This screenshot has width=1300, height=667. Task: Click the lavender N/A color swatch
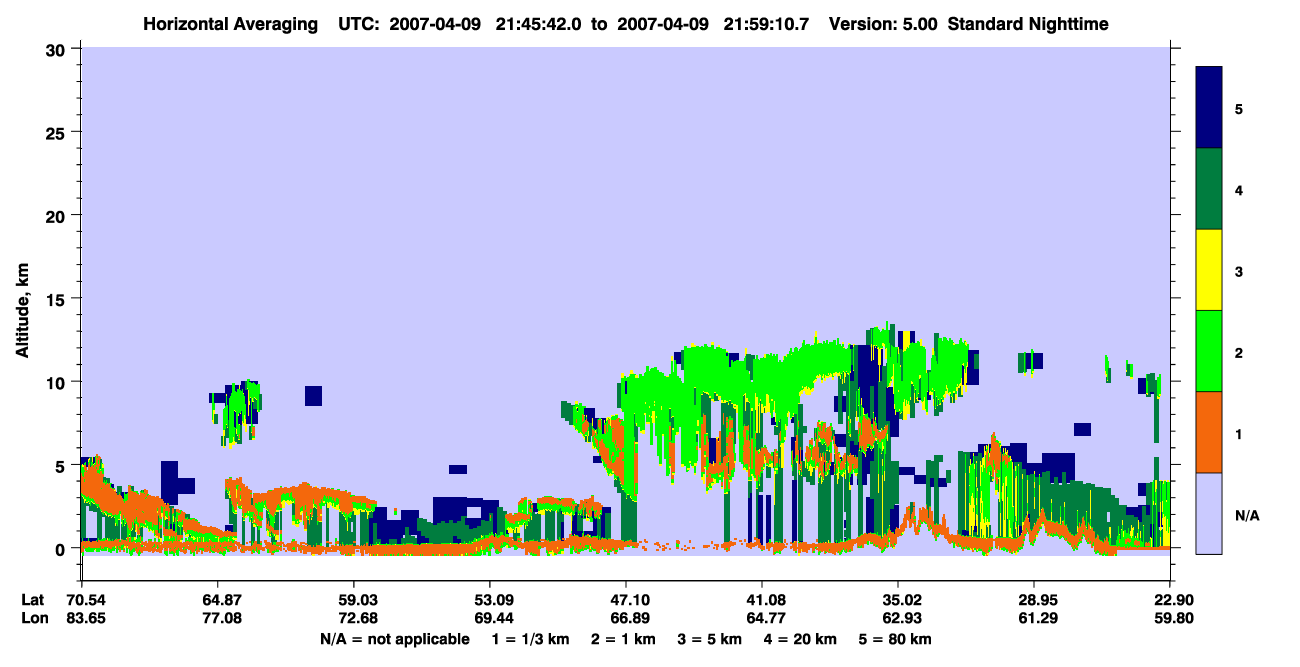pyautogui.click(x=1209, y=513)
